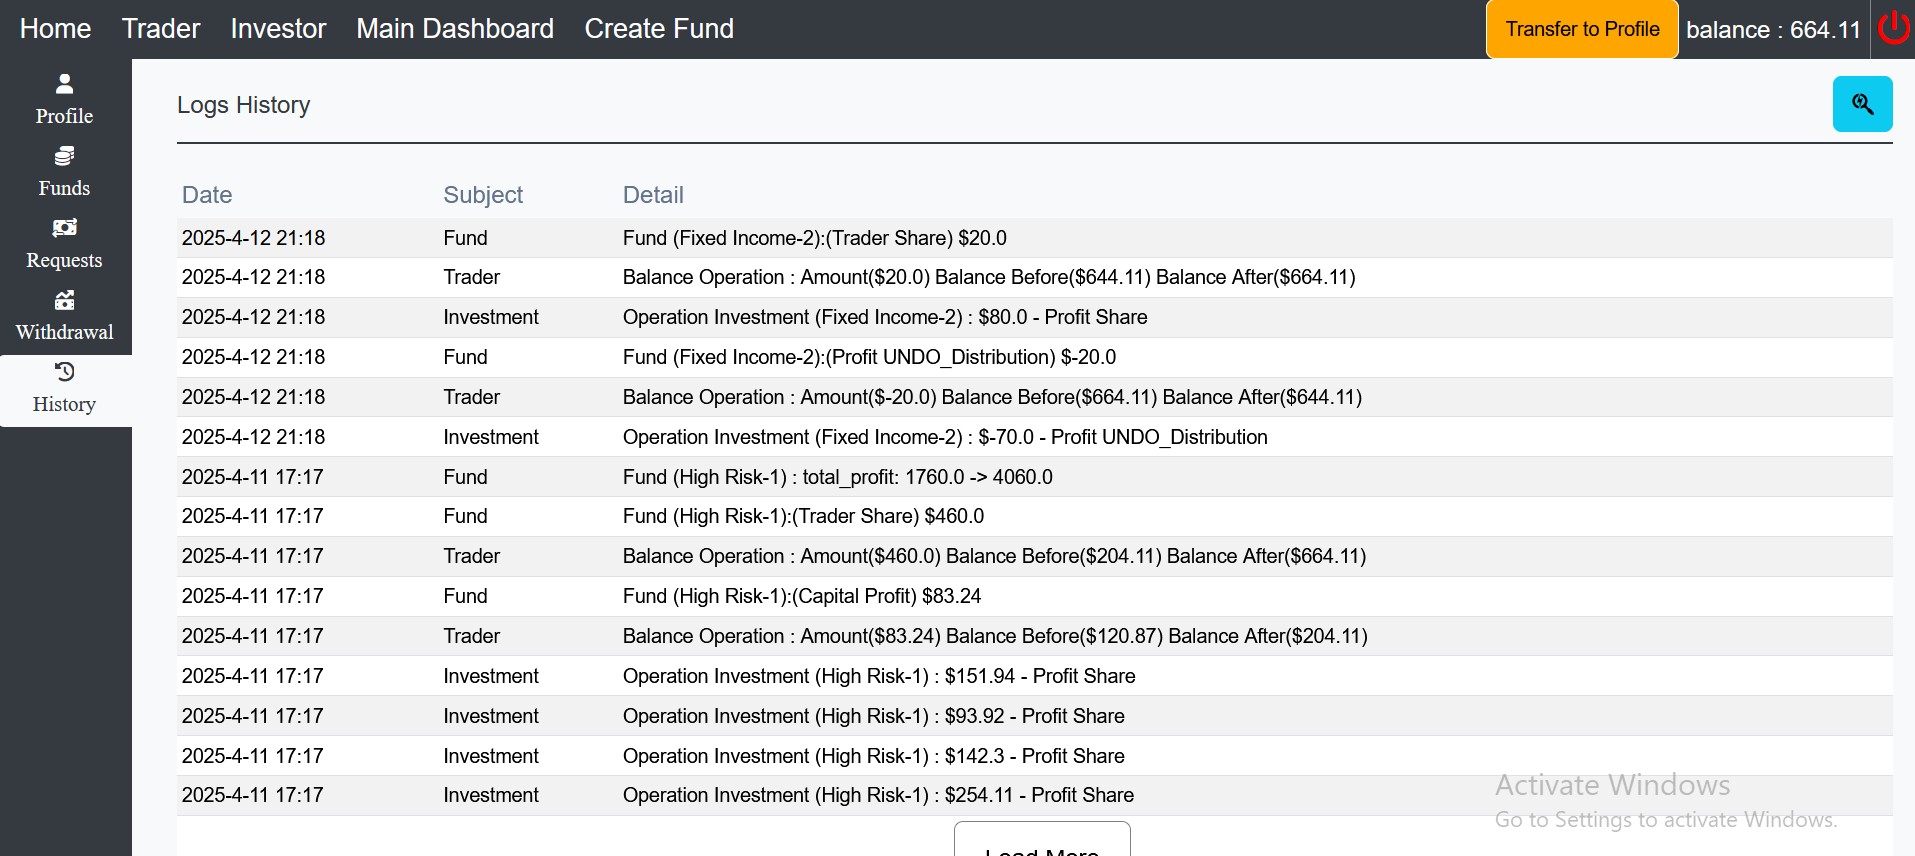Viewport: 1915px width, 856px height.
Task: Select the Investor menu item
Action: (x=278, y=29)
